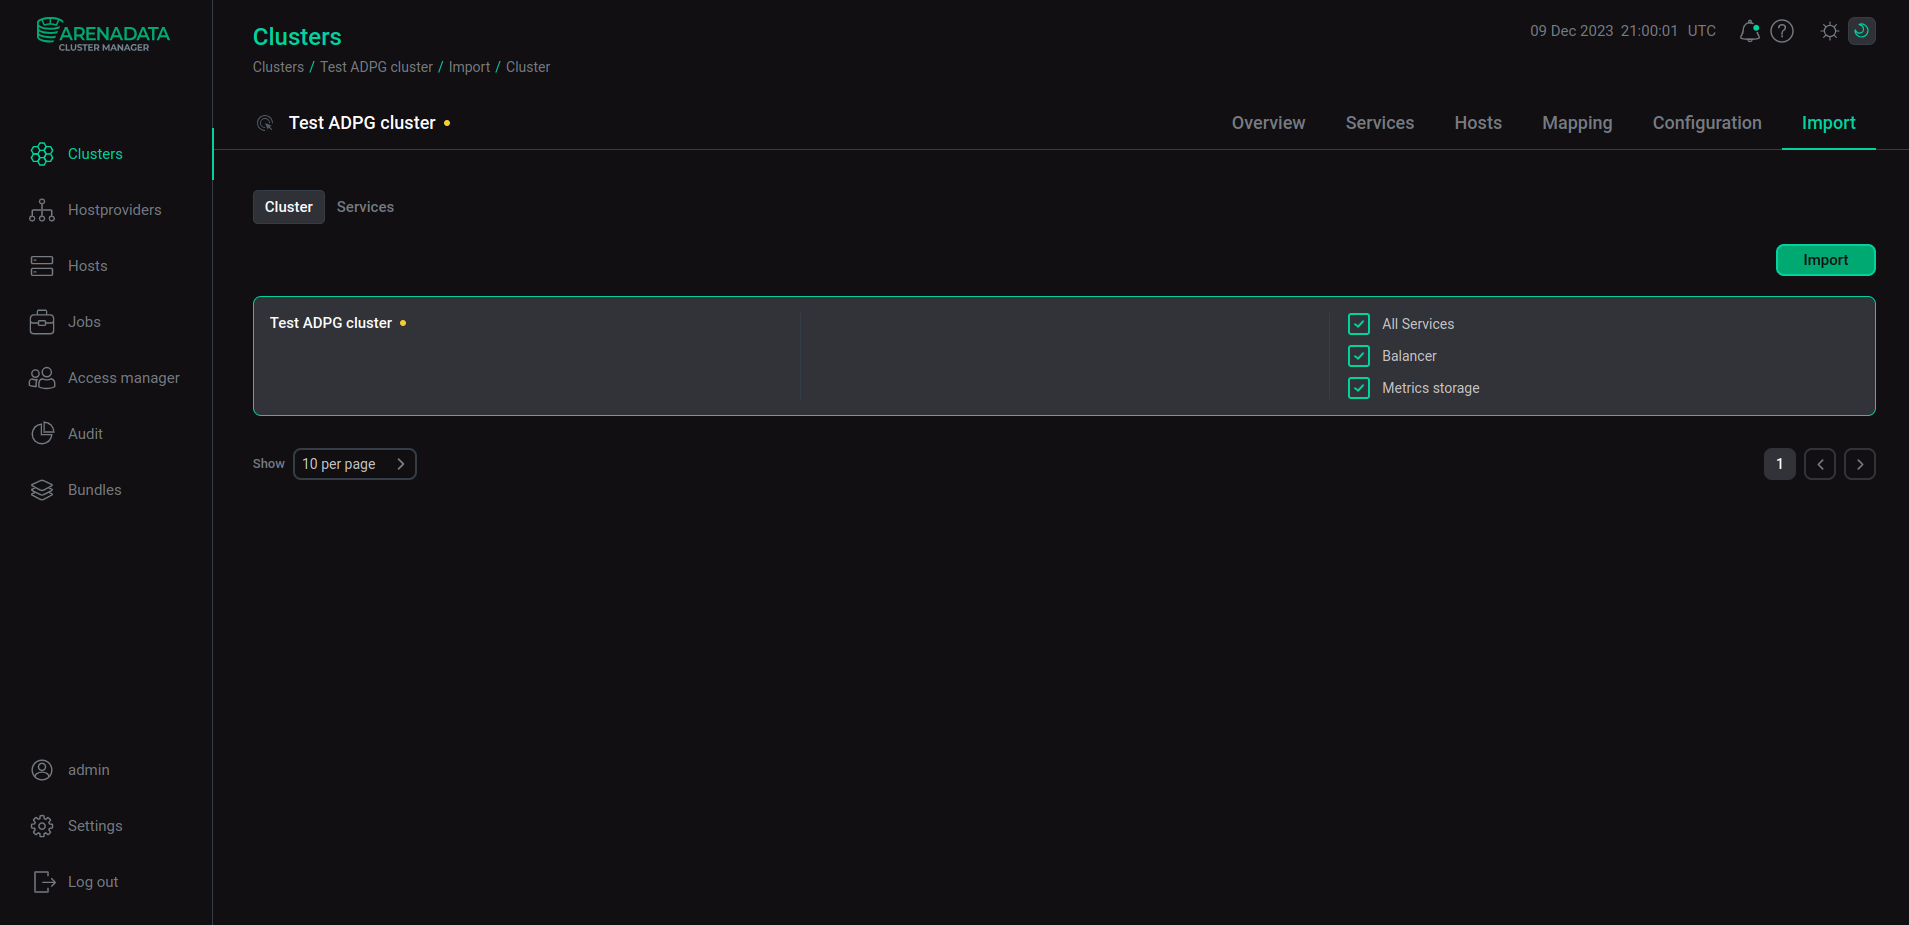Click the Test ADPG cluster title heading
The width and height of the screenshot is (1909, 925).
coord(362,123)
